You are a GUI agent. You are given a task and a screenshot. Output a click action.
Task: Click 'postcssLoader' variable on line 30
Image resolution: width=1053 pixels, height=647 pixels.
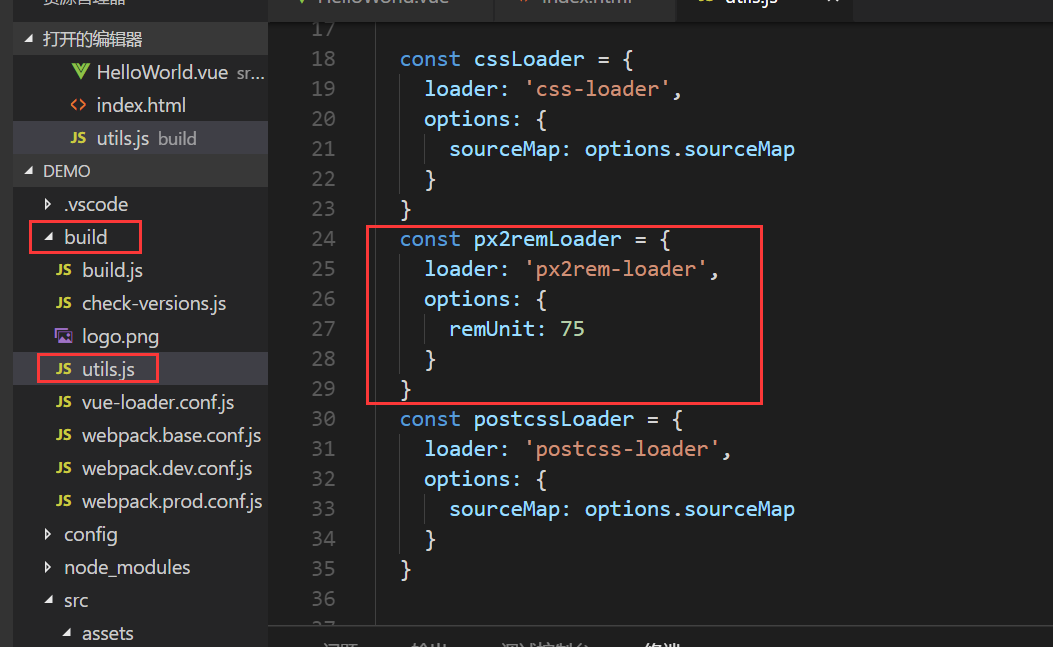[554, 419]
